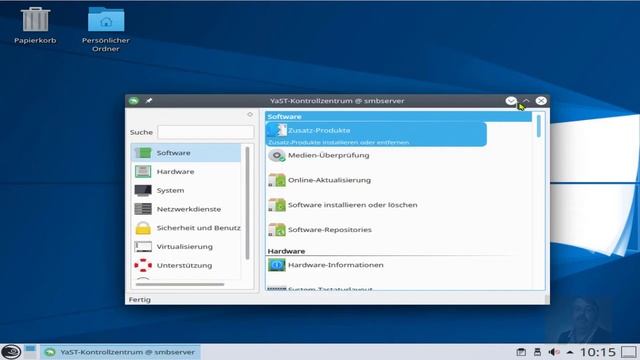Open the application launcher in taskbar
The image size is (640, 360).
11,352
